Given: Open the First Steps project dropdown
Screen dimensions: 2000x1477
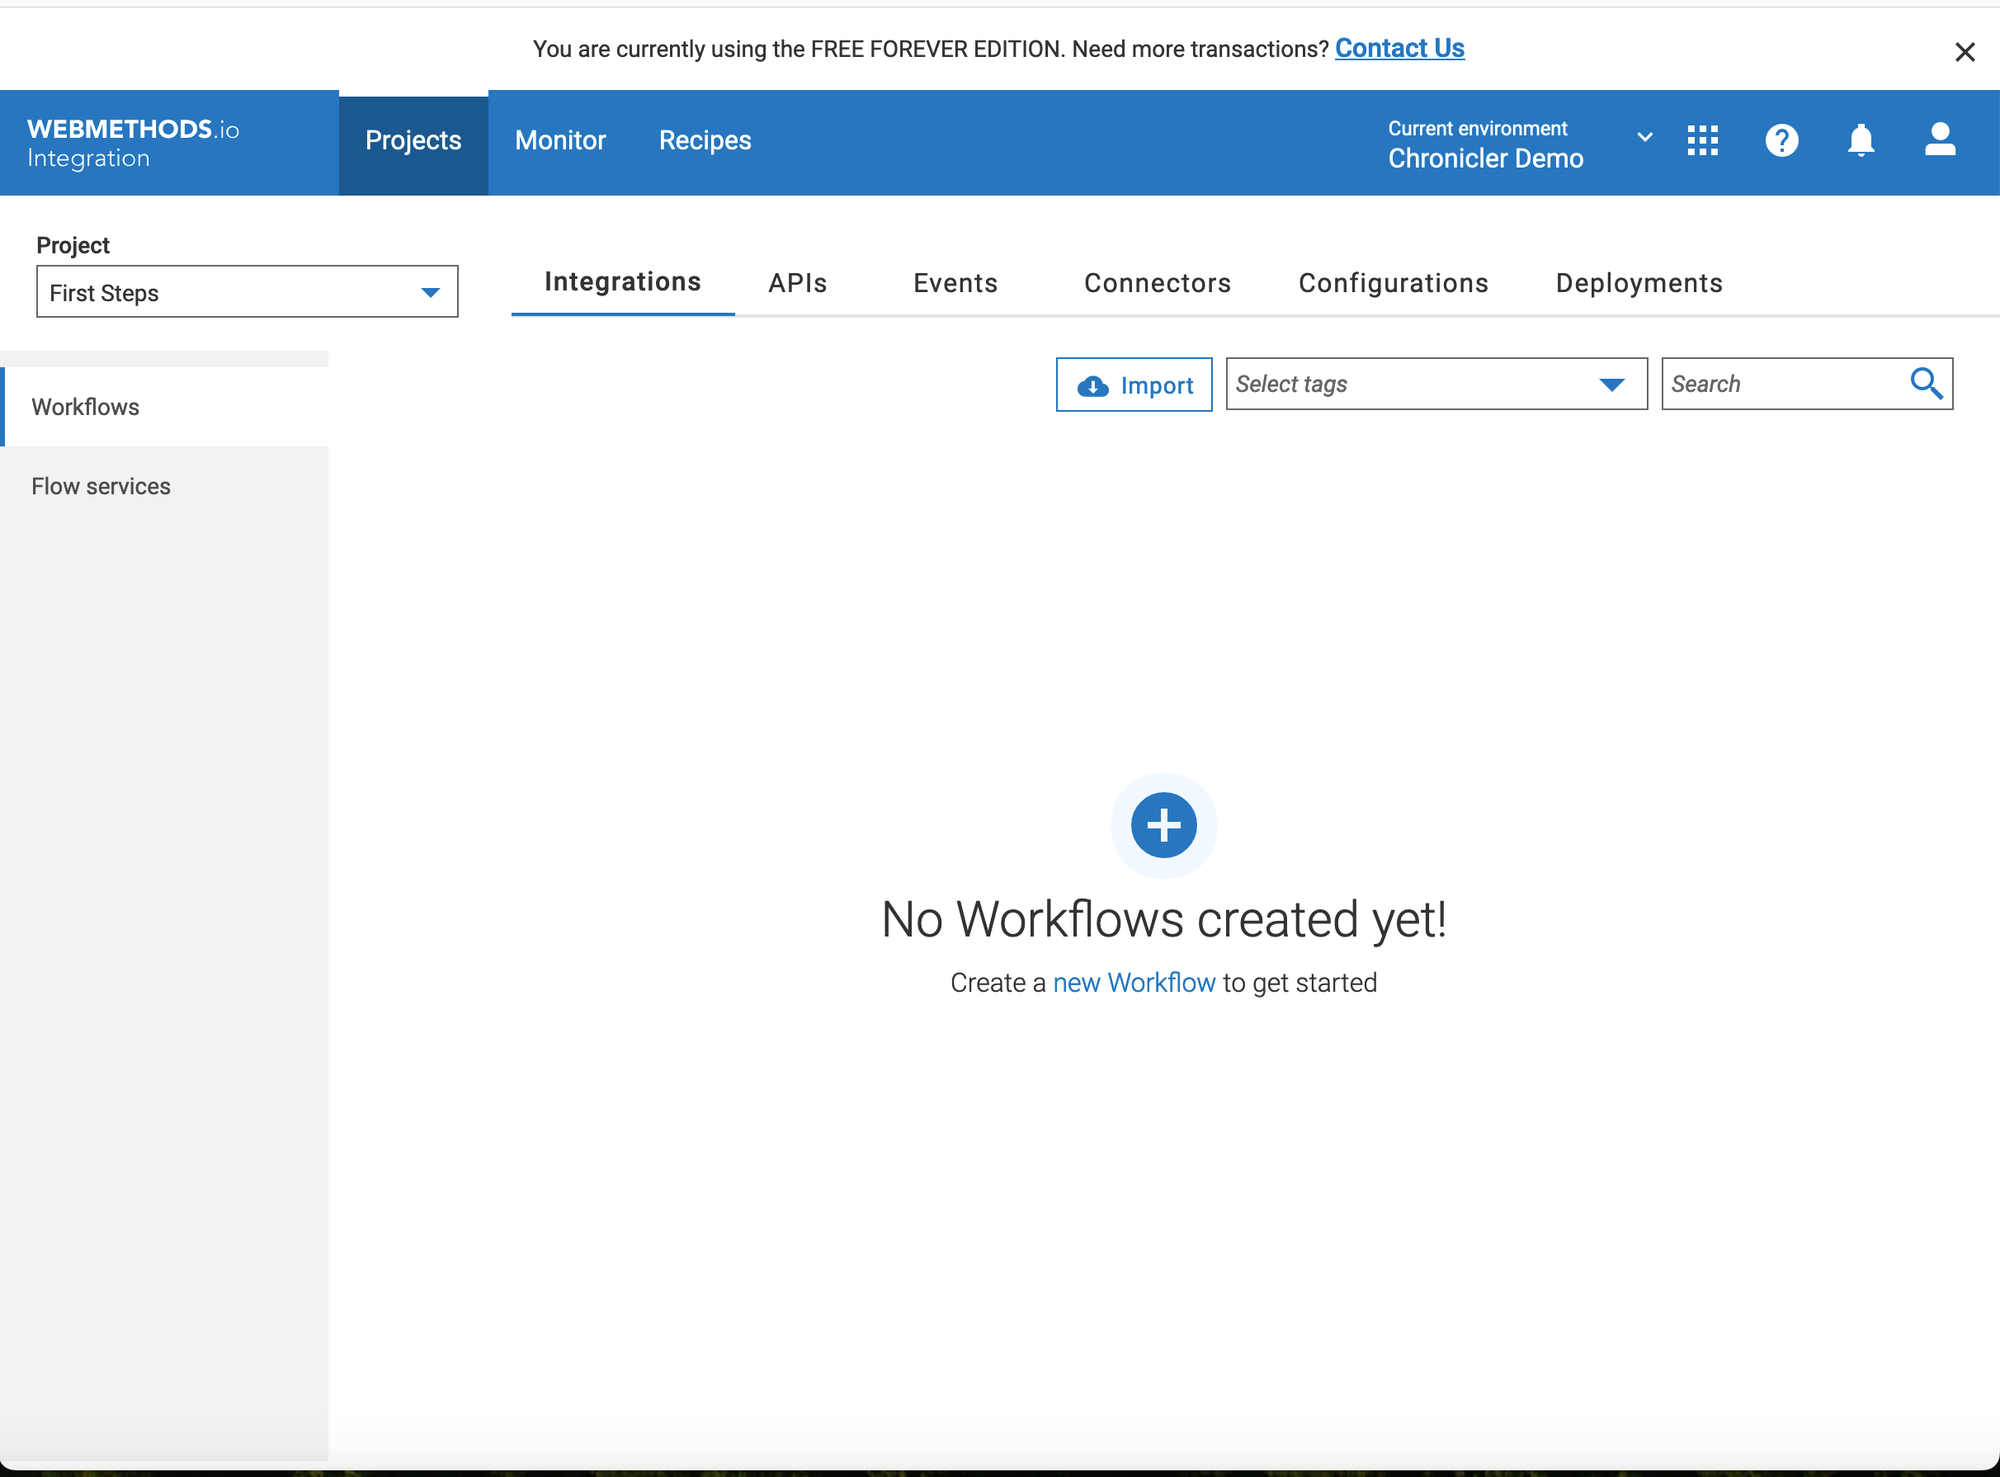Looking at the screenshot, I should point(247,292).
